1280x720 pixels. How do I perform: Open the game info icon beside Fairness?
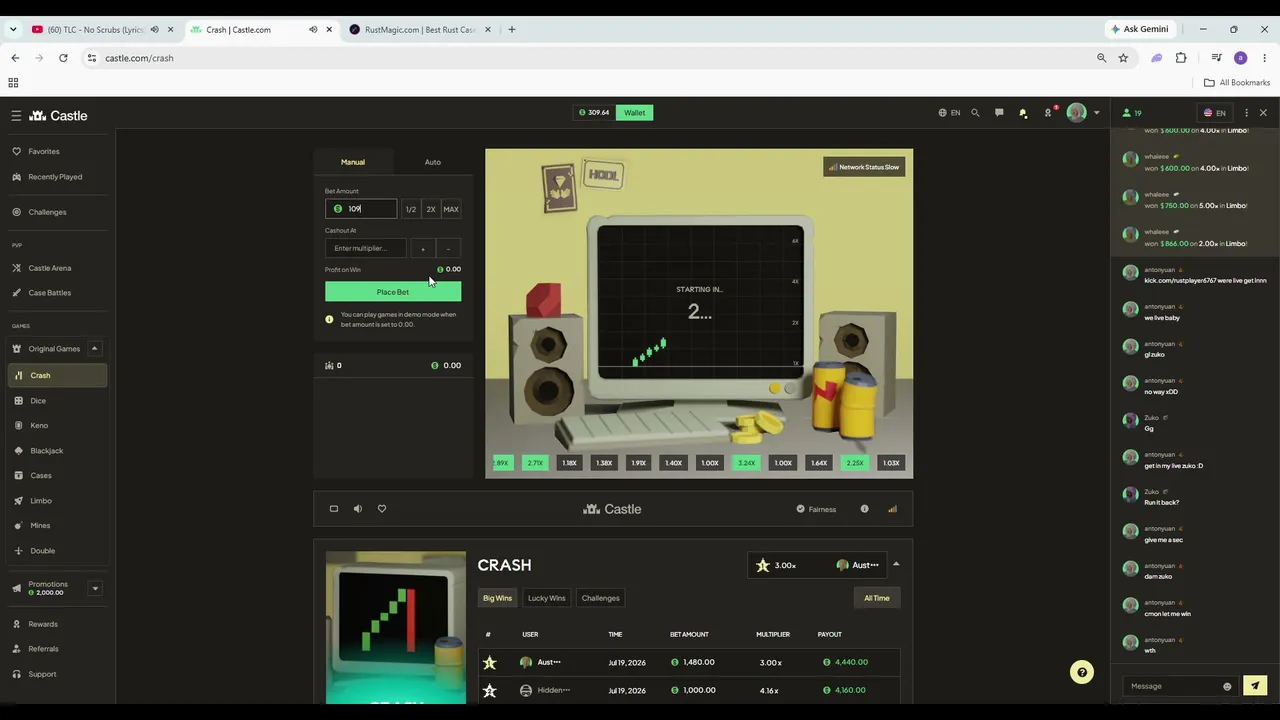(865, 509)
